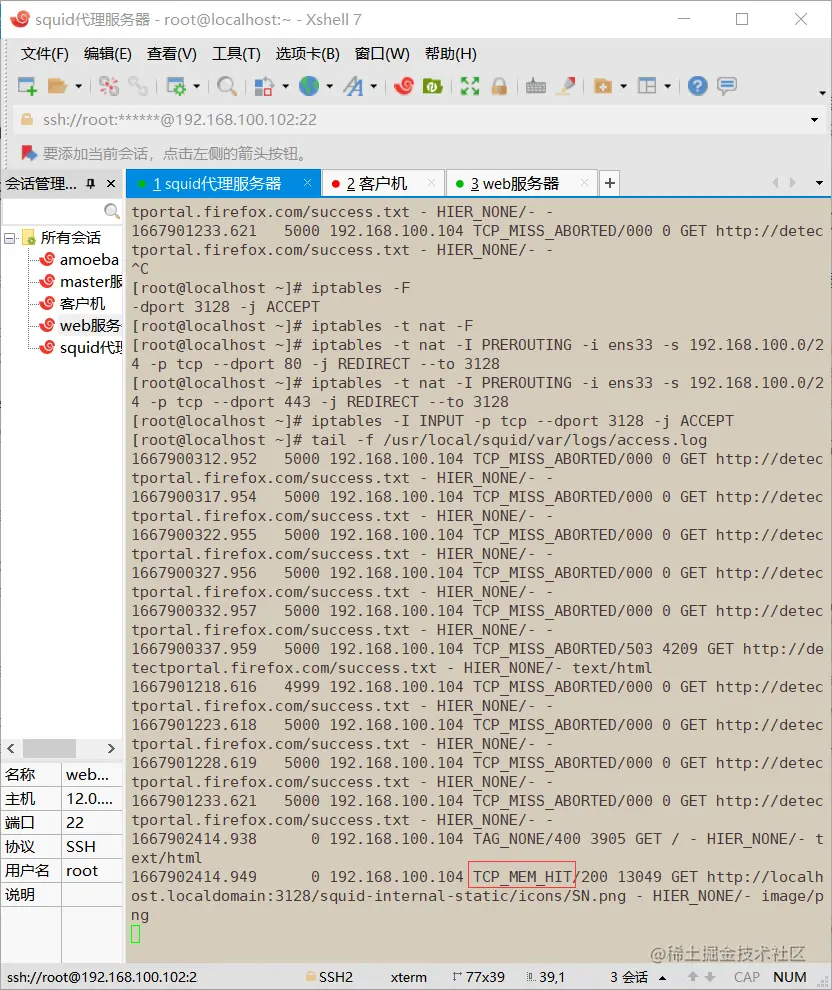The width and height of the screenshot is (832, 990).
Task: Launch Xftp with the red swirl icon
Action: click(x=403, y=86)
